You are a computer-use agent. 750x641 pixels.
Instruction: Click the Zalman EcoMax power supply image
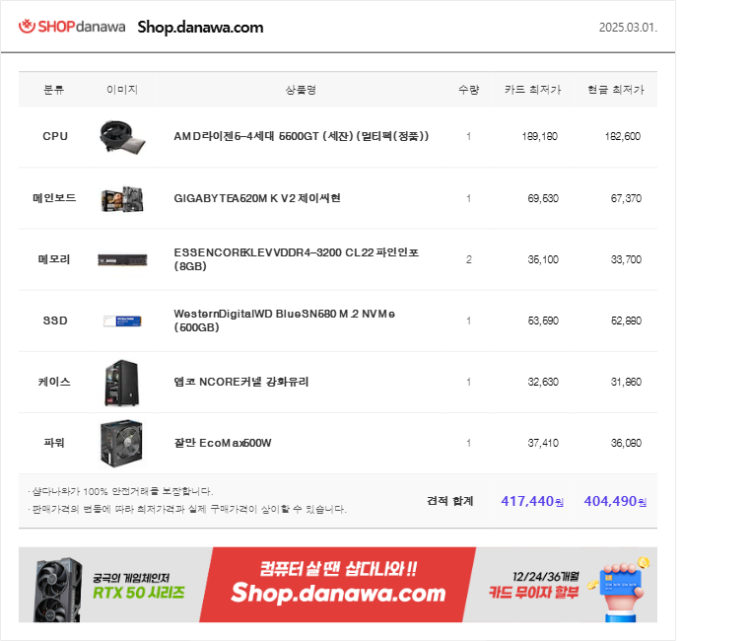pyautogui.click(x=121, y=443)
